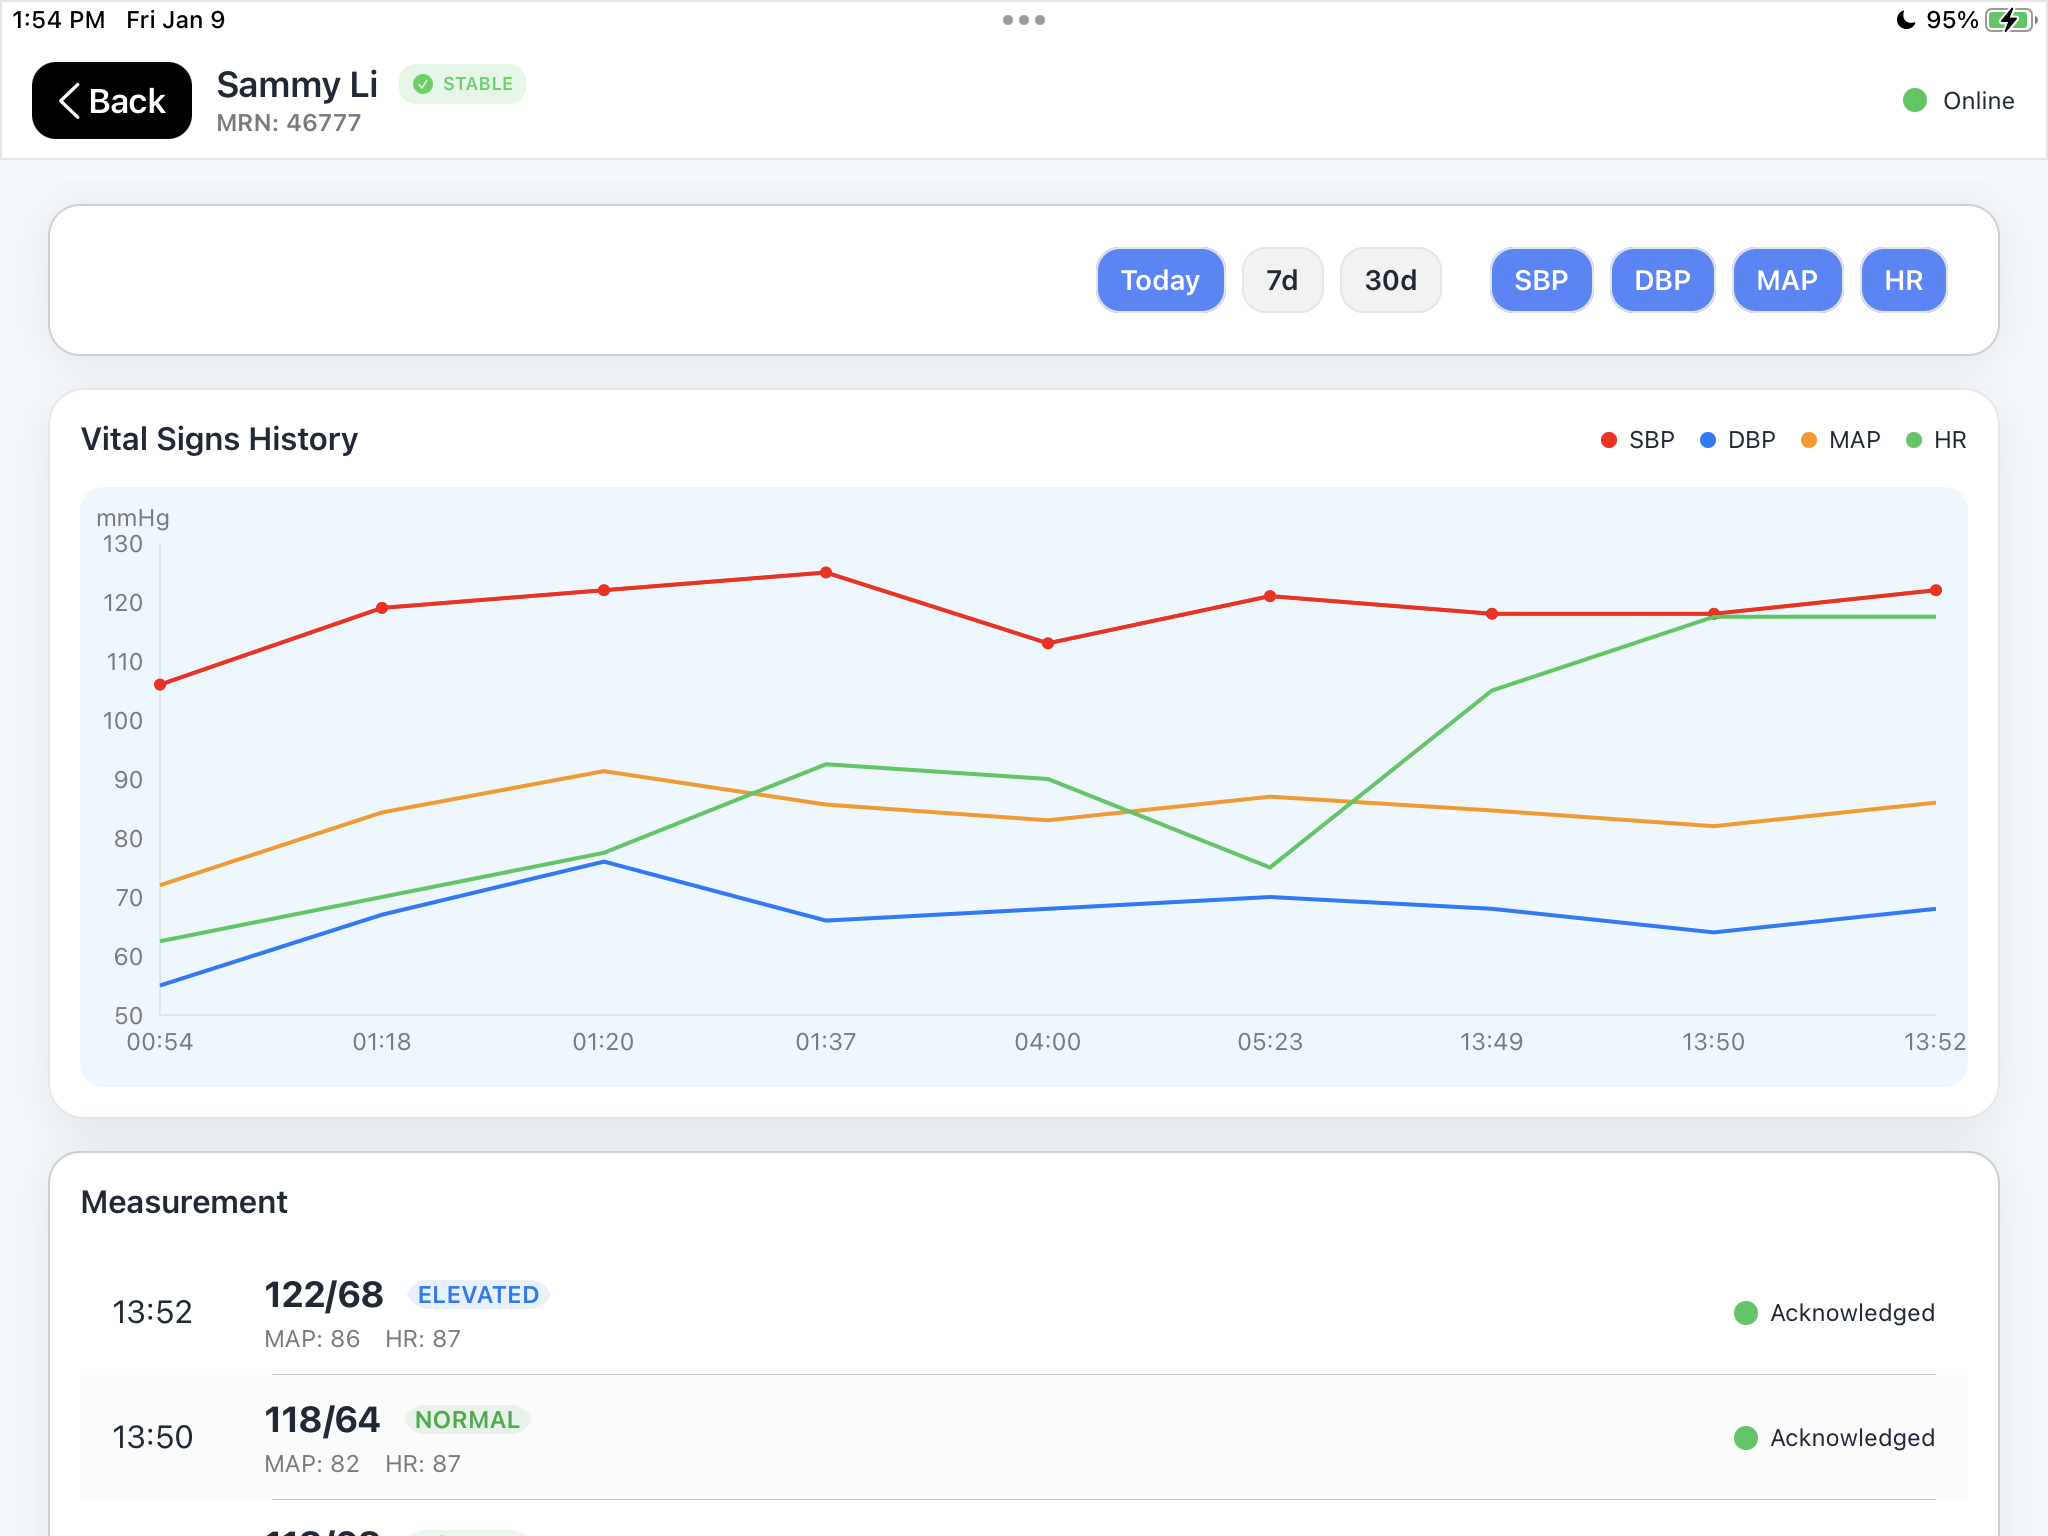Viewport: 2048px width, 1536px height.
Task: Toggle the MAP series filter
Action: (x=1787, y=280)
